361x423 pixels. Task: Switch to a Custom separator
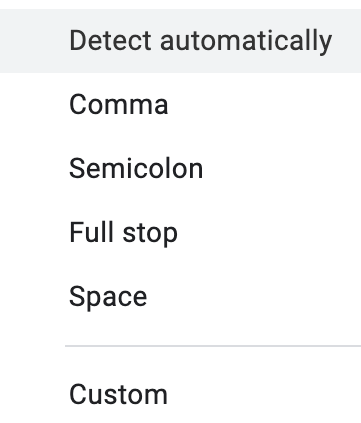click(x=180, y=395)
